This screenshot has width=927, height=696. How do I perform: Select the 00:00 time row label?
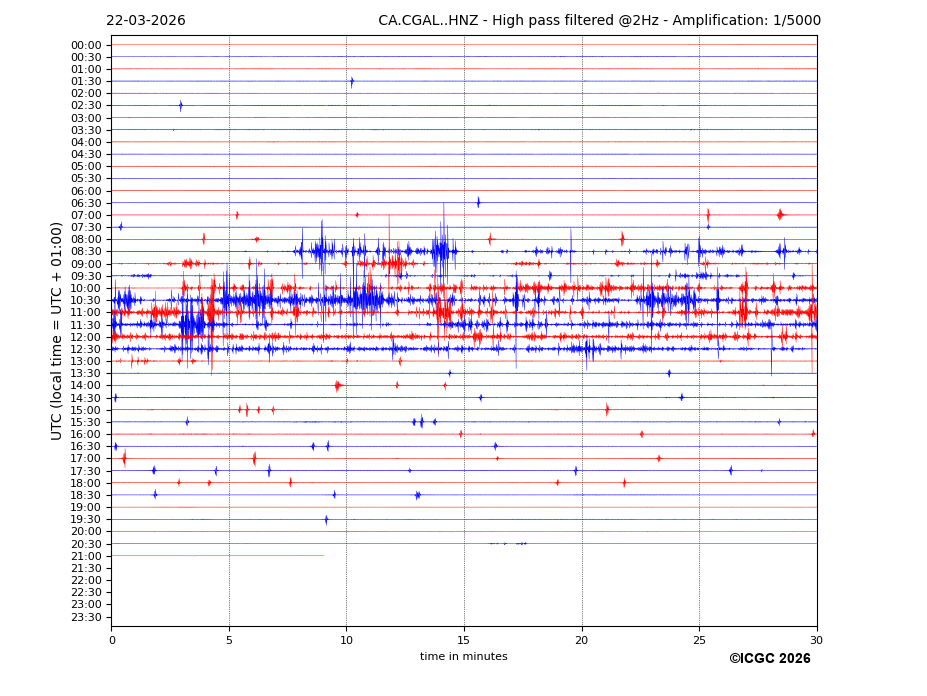86,45
